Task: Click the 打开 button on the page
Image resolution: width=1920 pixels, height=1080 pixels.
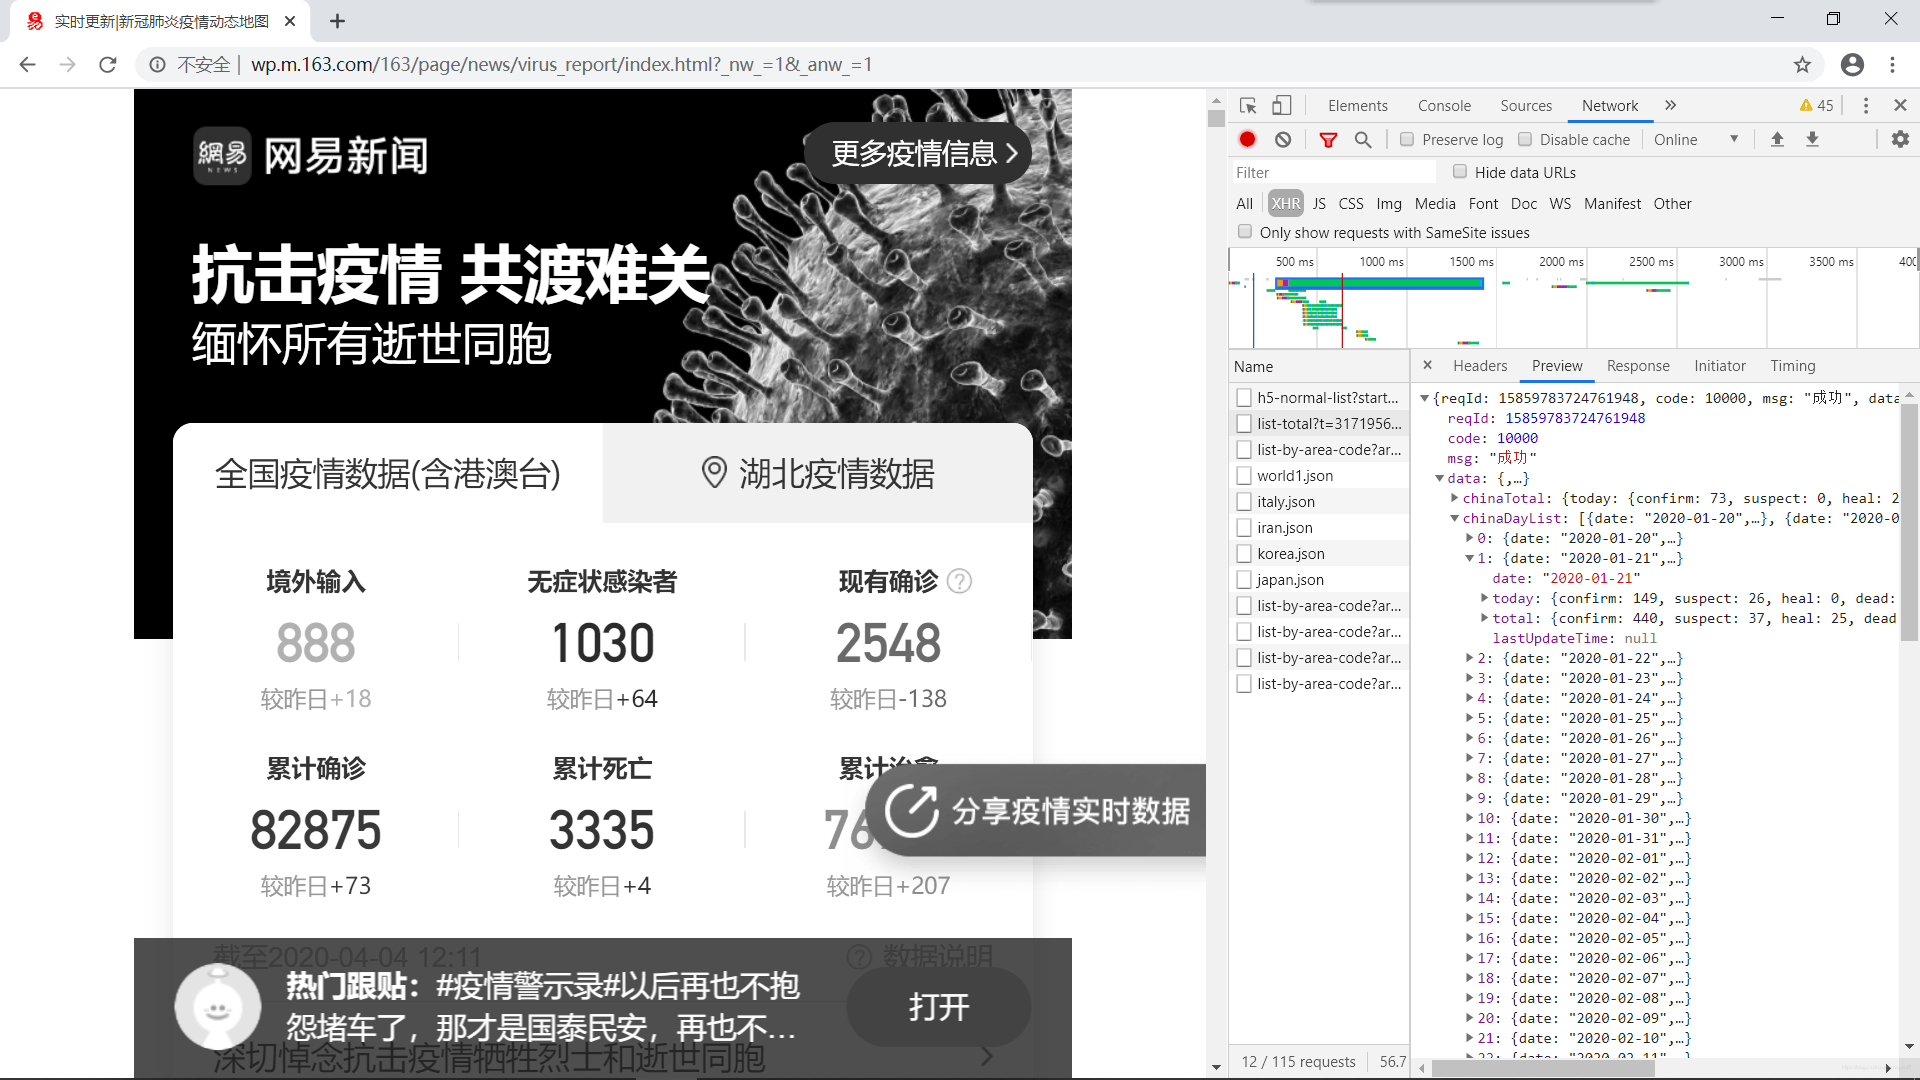Action: coord(937,1007)
